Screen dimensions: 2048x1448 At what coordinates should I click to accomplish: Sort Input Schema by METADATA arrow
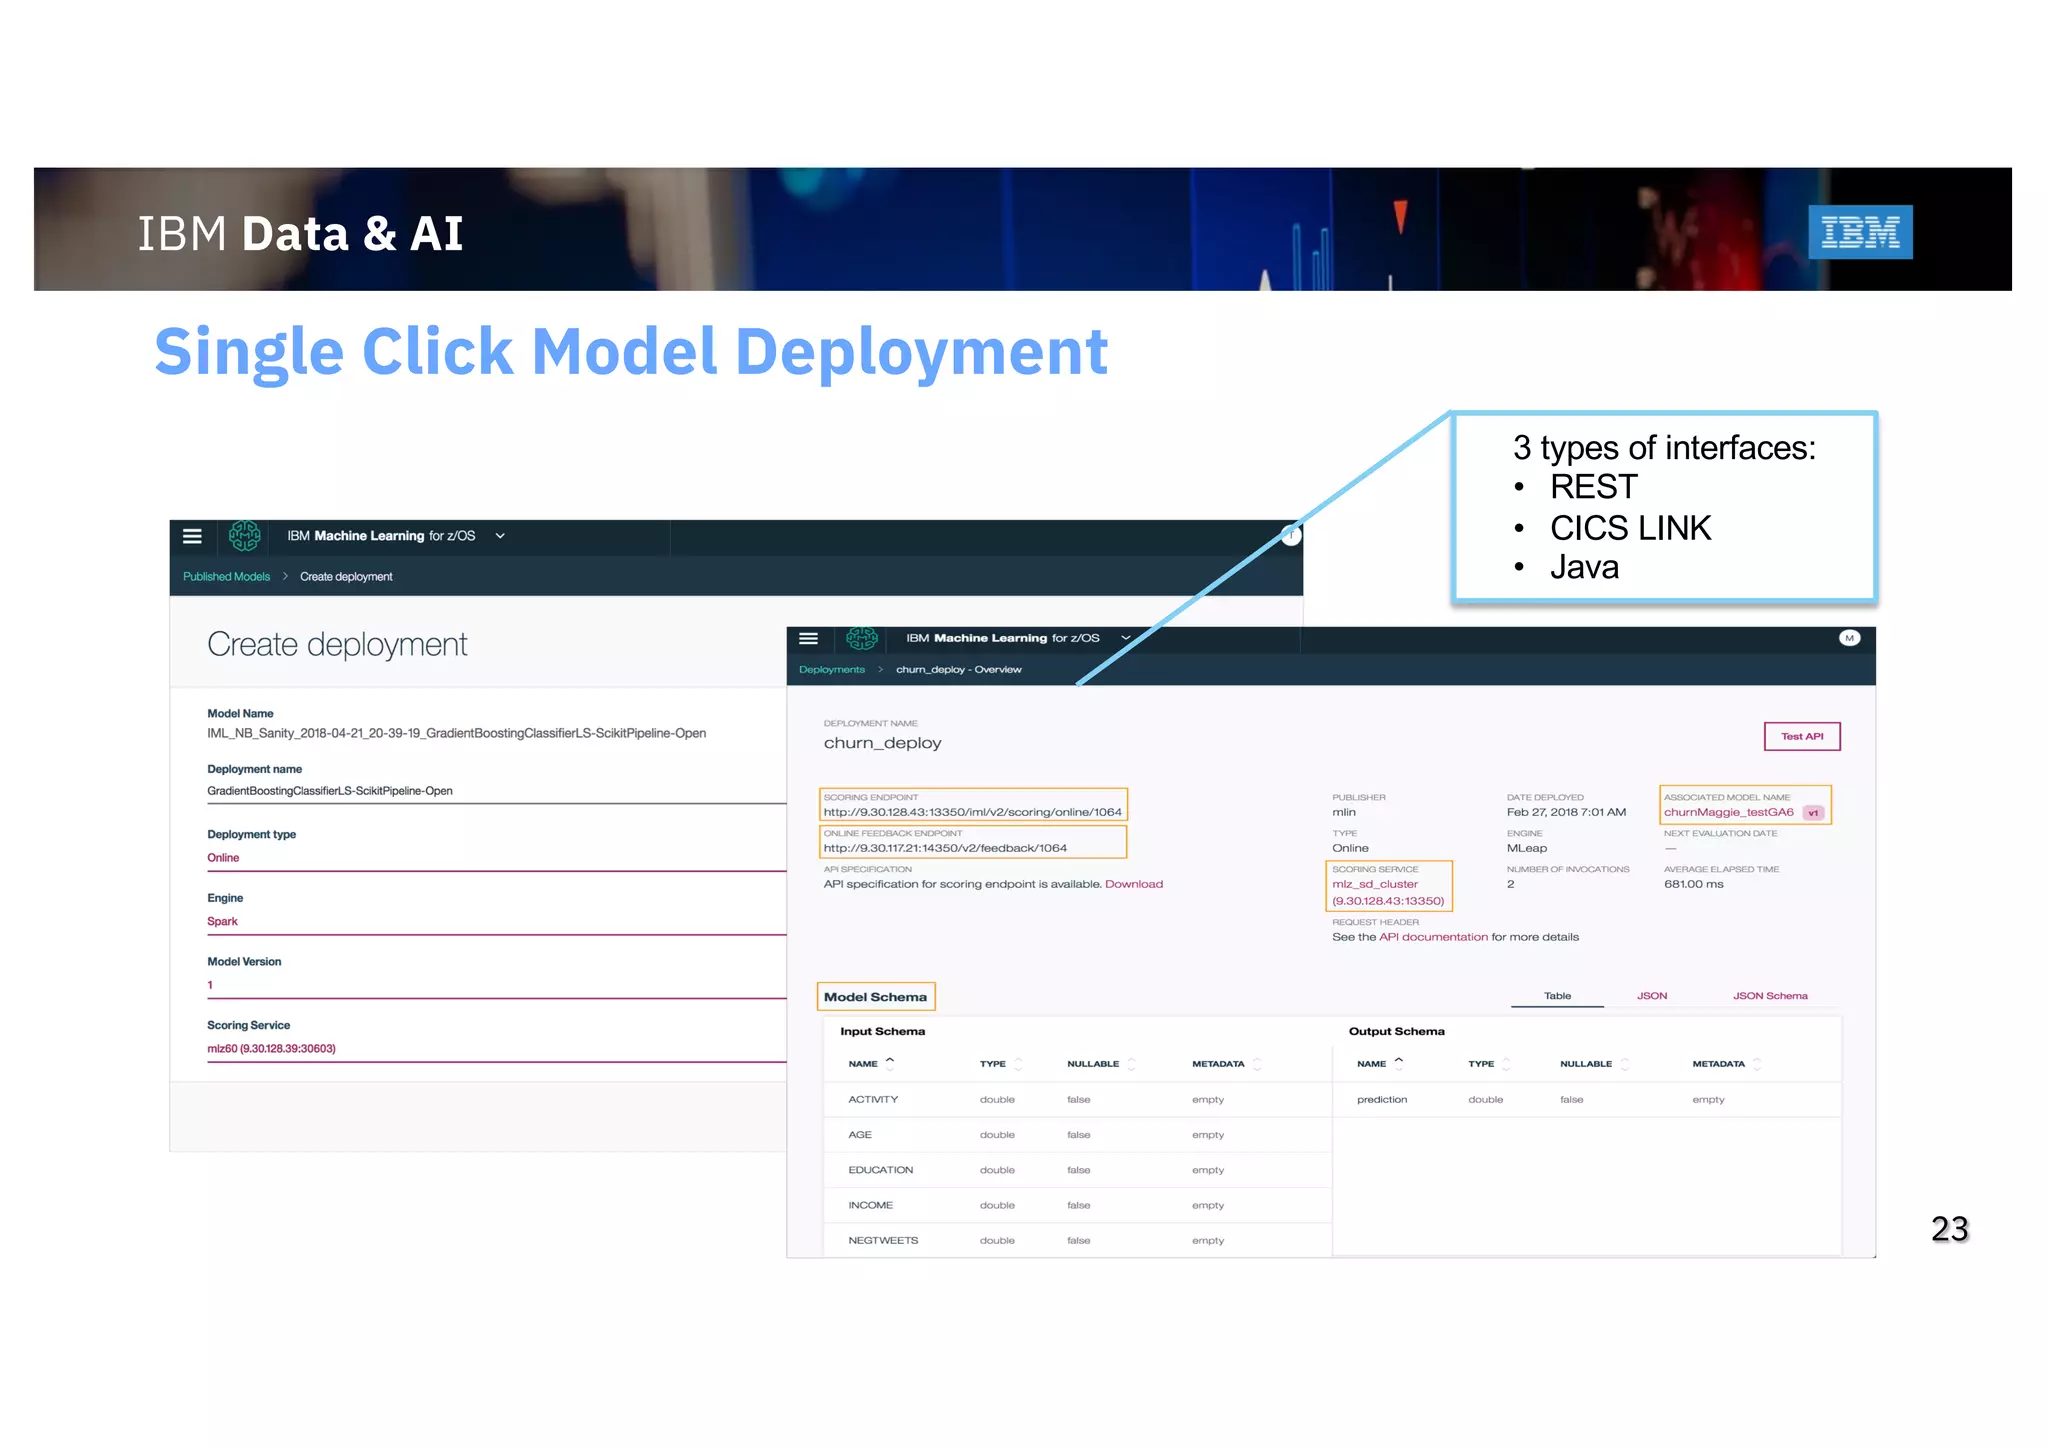pos(1257,1064)
